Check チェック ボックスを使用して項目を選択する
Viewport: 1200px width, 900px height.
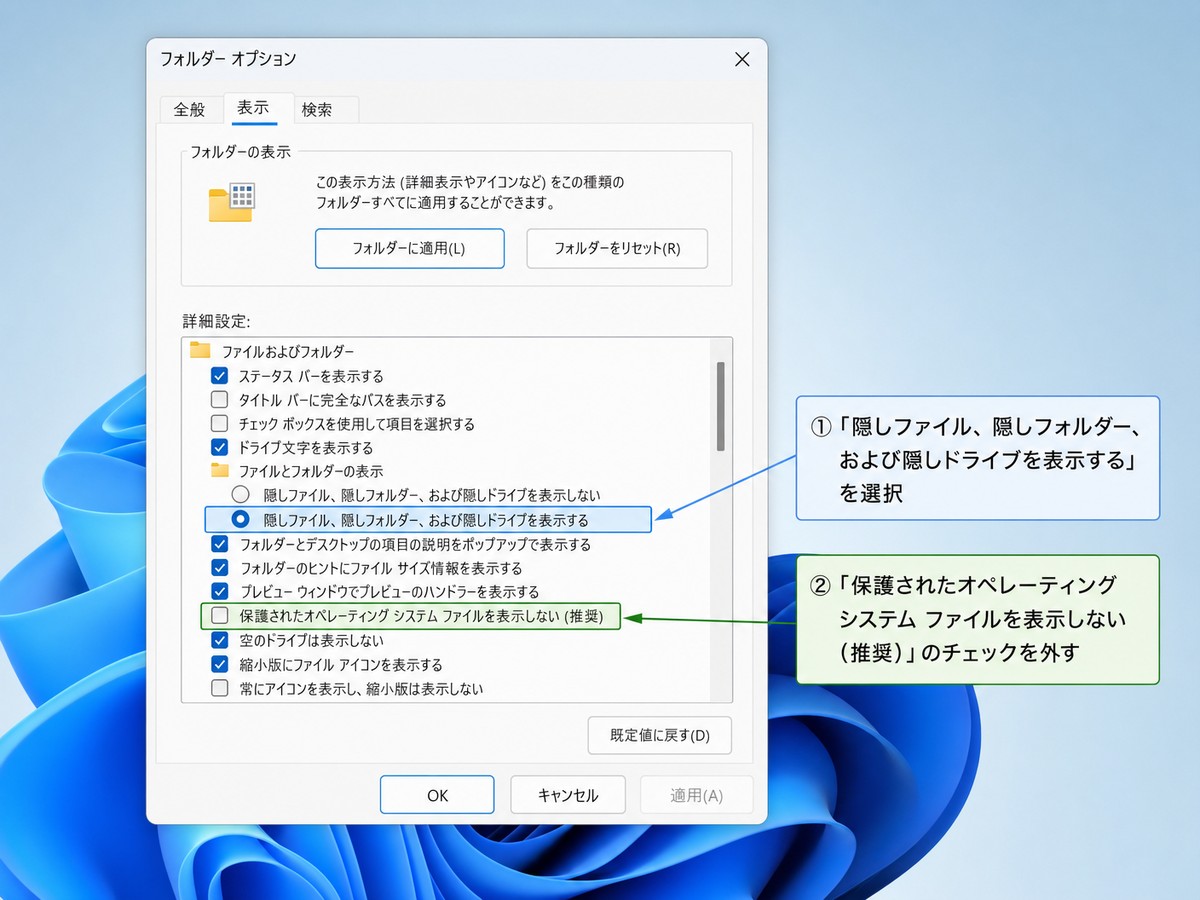click(x=220, y=423)
